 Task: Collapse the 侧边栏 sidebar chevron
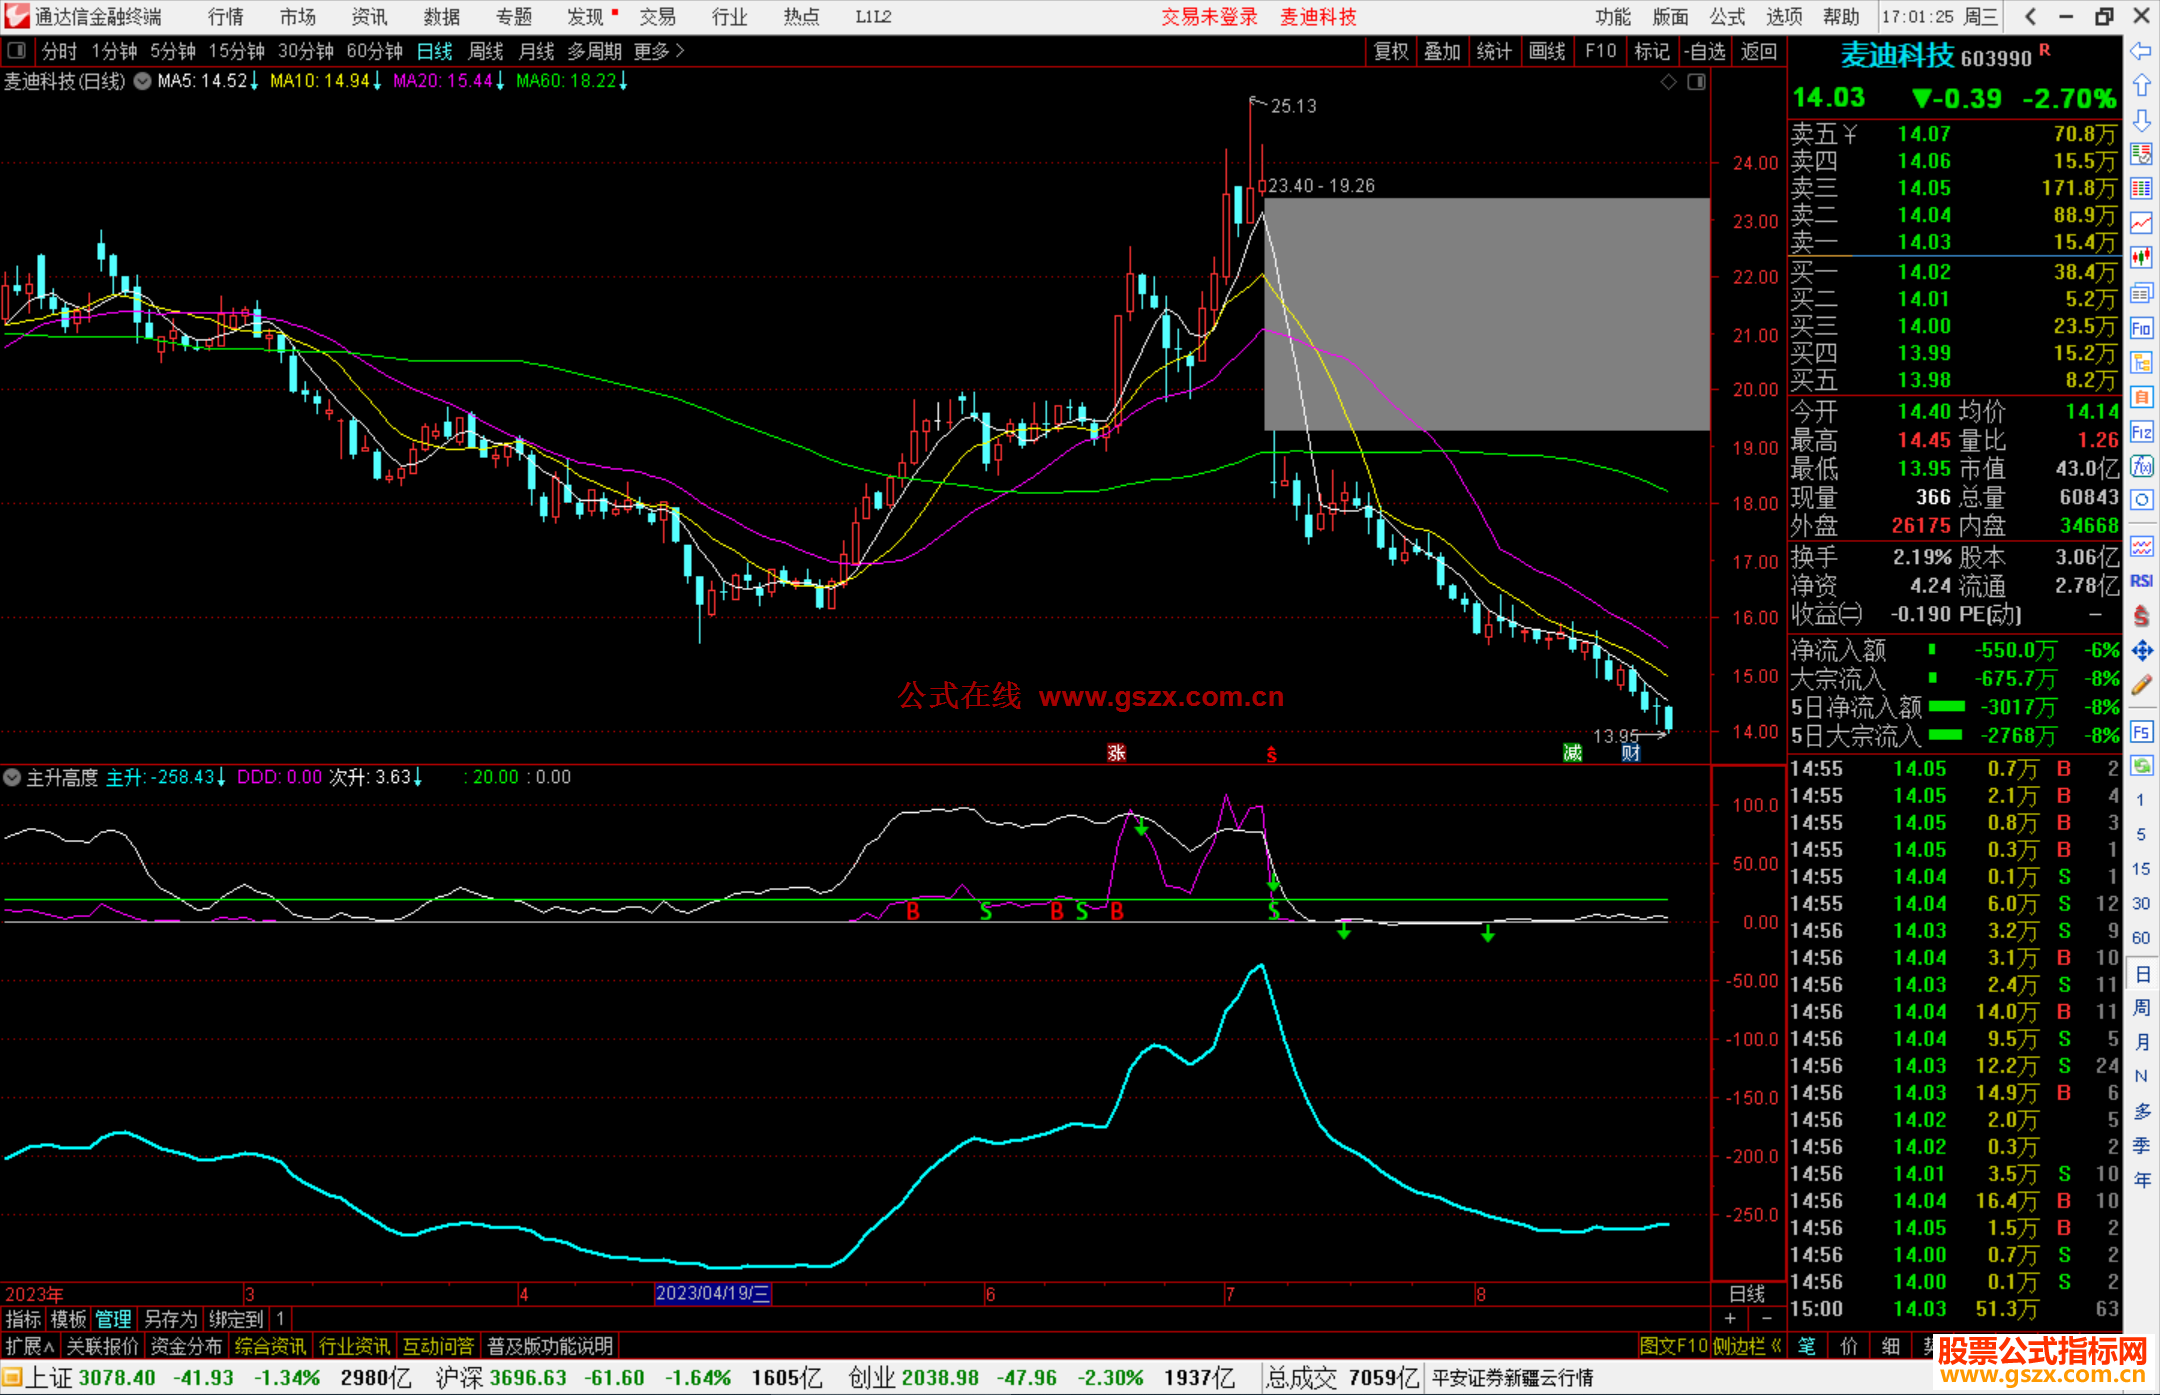click(x=1777, y=1347)
